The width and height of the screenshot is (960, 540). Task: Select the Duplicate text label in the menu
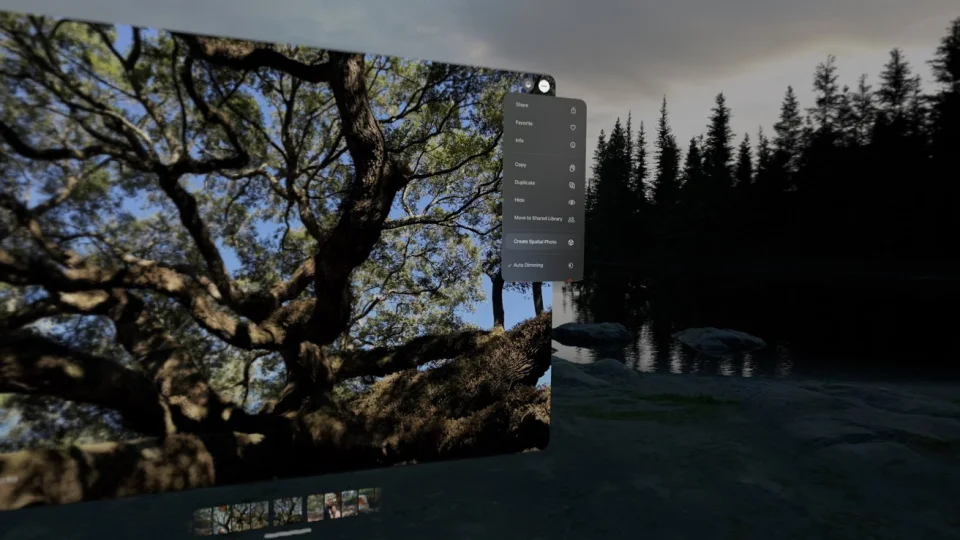tap(525, 184)
